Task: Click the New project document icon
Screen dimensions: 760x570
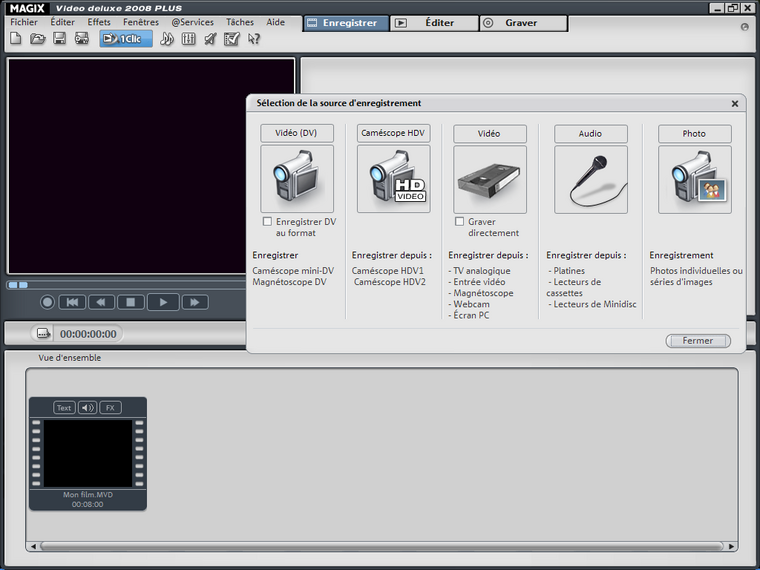Action: (16, 39)
